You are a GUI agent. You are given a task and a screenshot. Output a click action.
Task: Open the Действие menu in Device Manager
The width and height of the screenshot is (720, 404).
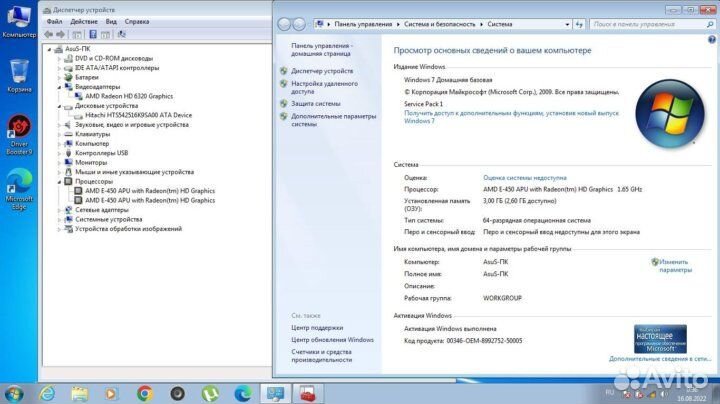pos(84,22)
